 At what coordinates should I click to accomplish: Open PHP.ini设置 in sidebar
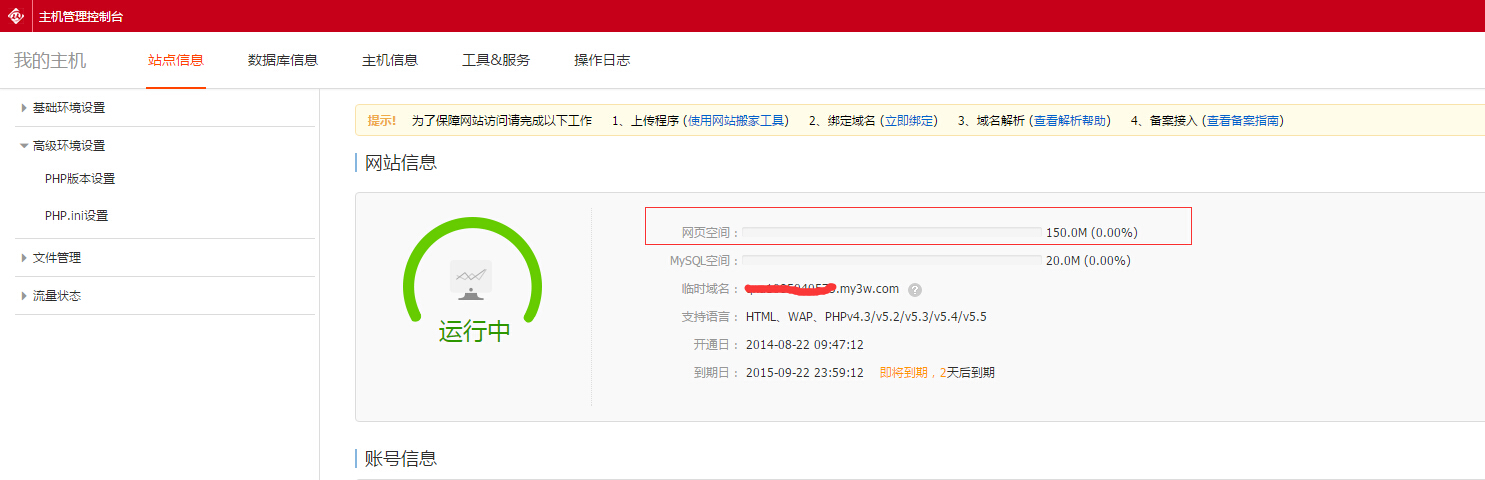point(76,216)
